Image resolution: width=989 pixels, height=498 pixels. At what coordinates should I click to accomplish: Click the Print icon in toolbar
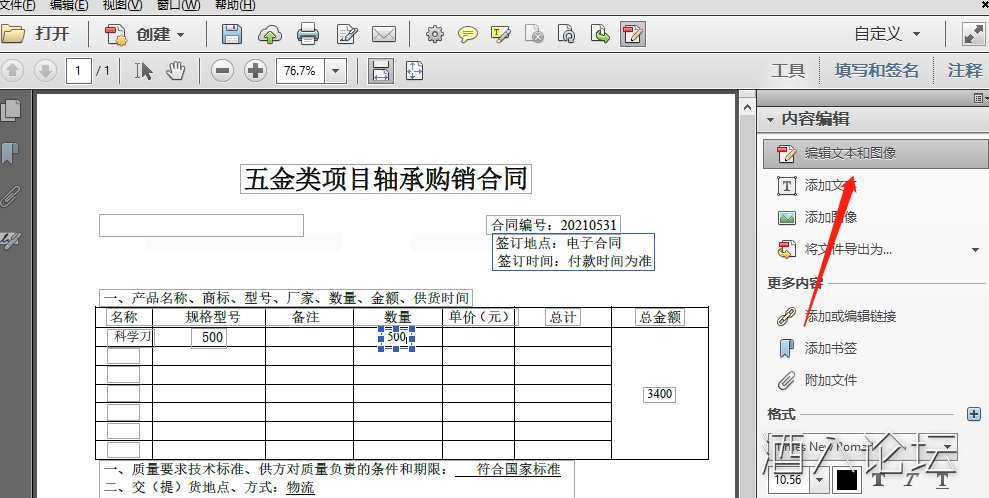tap(308, 35)
